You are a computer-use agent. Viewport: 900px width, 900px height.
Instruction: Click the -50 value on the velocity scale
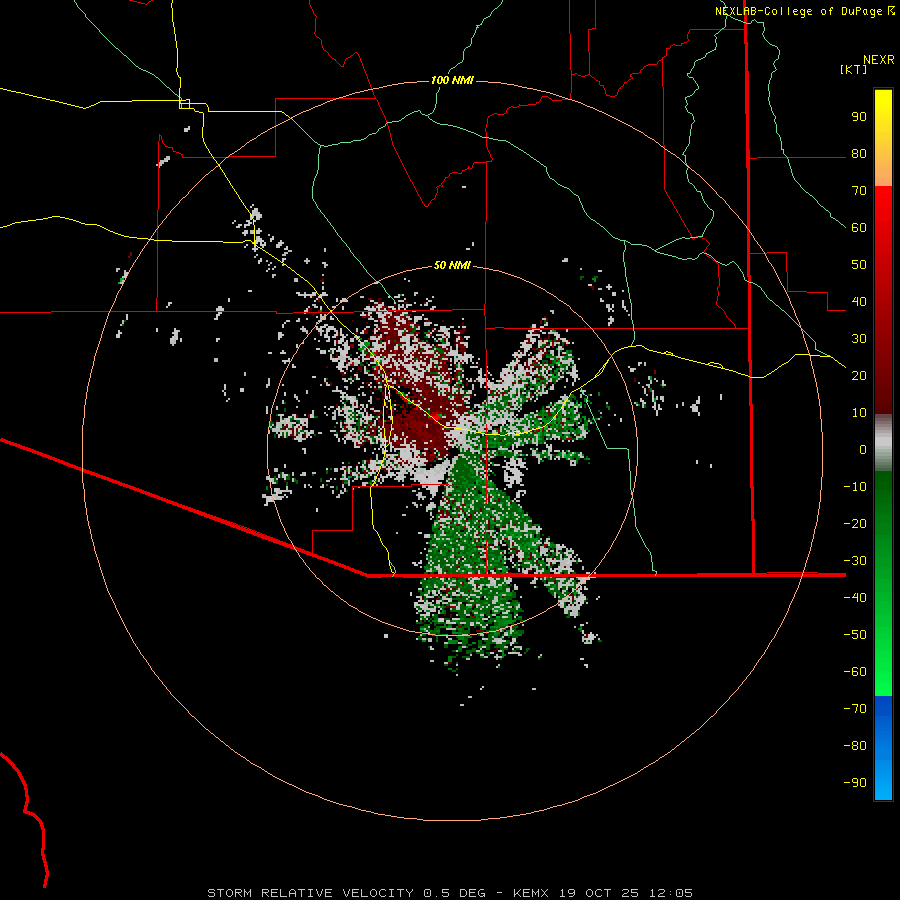pos(855,635)
